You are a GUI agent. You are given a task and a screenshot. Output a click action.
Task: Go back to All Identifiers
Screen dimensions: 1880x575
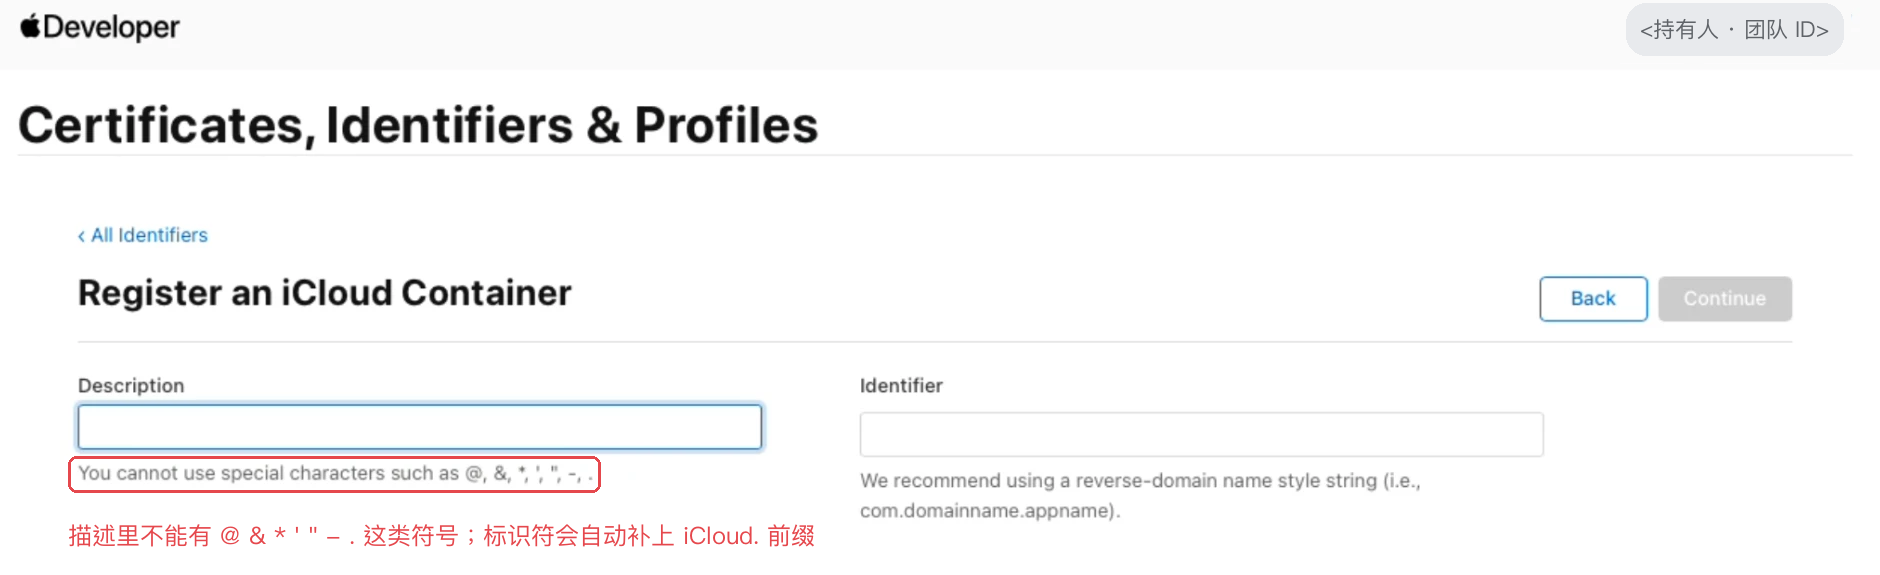click(143, 235)
